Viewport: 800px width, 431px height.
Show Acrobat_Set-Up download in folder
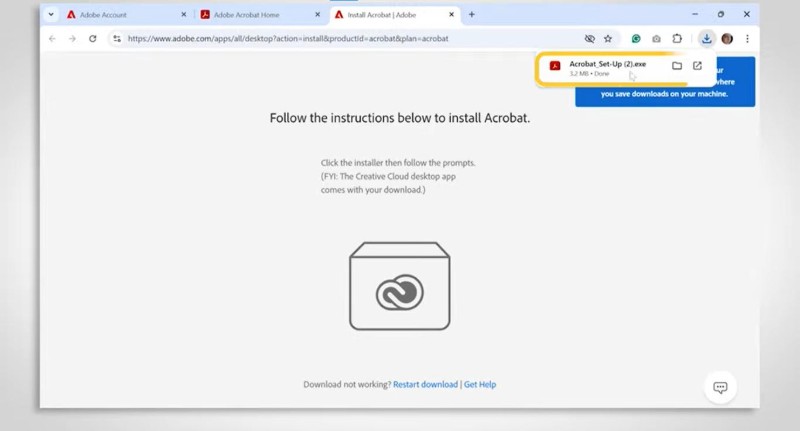[677, 65]
